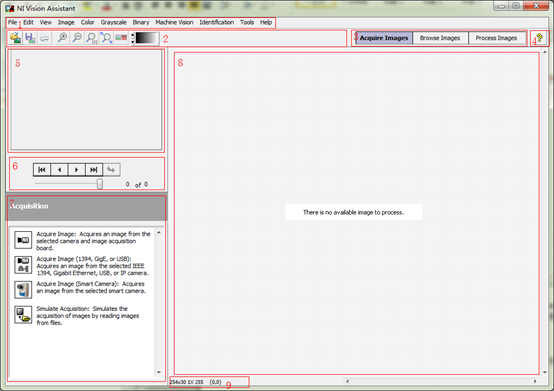Click the grayscale palette gradient swatch
This screenshot has height=391, width=554.
pyautogui.click(x=147, y=38)
